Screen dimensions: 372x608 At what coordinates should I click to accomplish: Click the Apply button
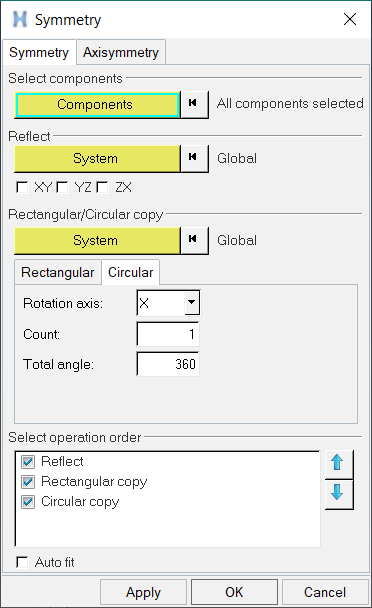pyautogui.click(x=143, y=592)
